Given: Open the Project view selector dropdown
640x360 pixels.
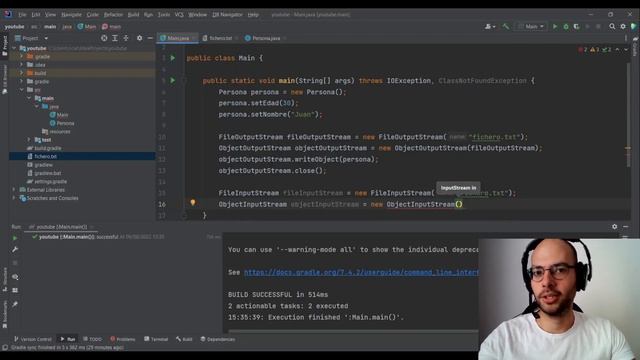Looking at the screenshot, I should point(31,38).
